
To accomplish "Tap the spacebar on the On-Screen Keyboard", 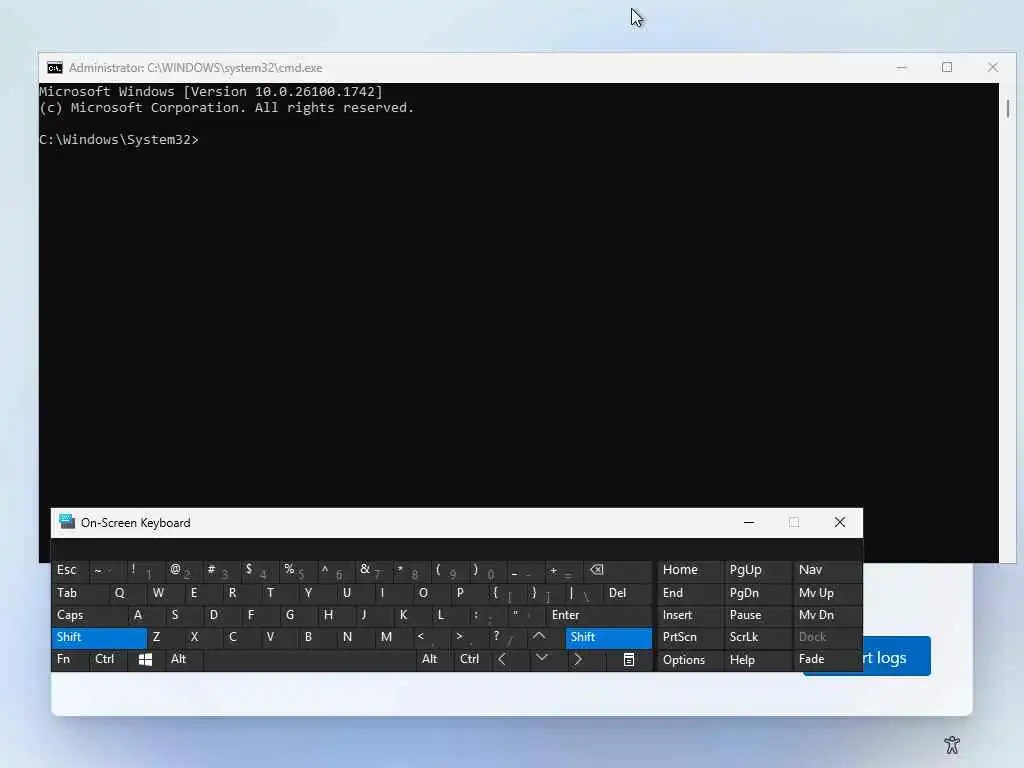I will pos(310,660).
